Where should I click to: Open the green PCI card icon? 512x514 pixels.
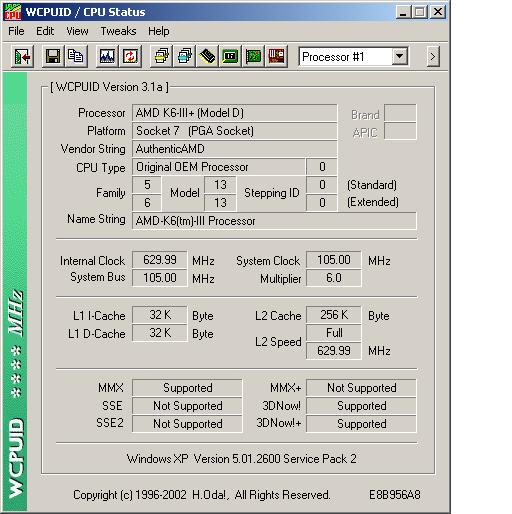[253, 56]
